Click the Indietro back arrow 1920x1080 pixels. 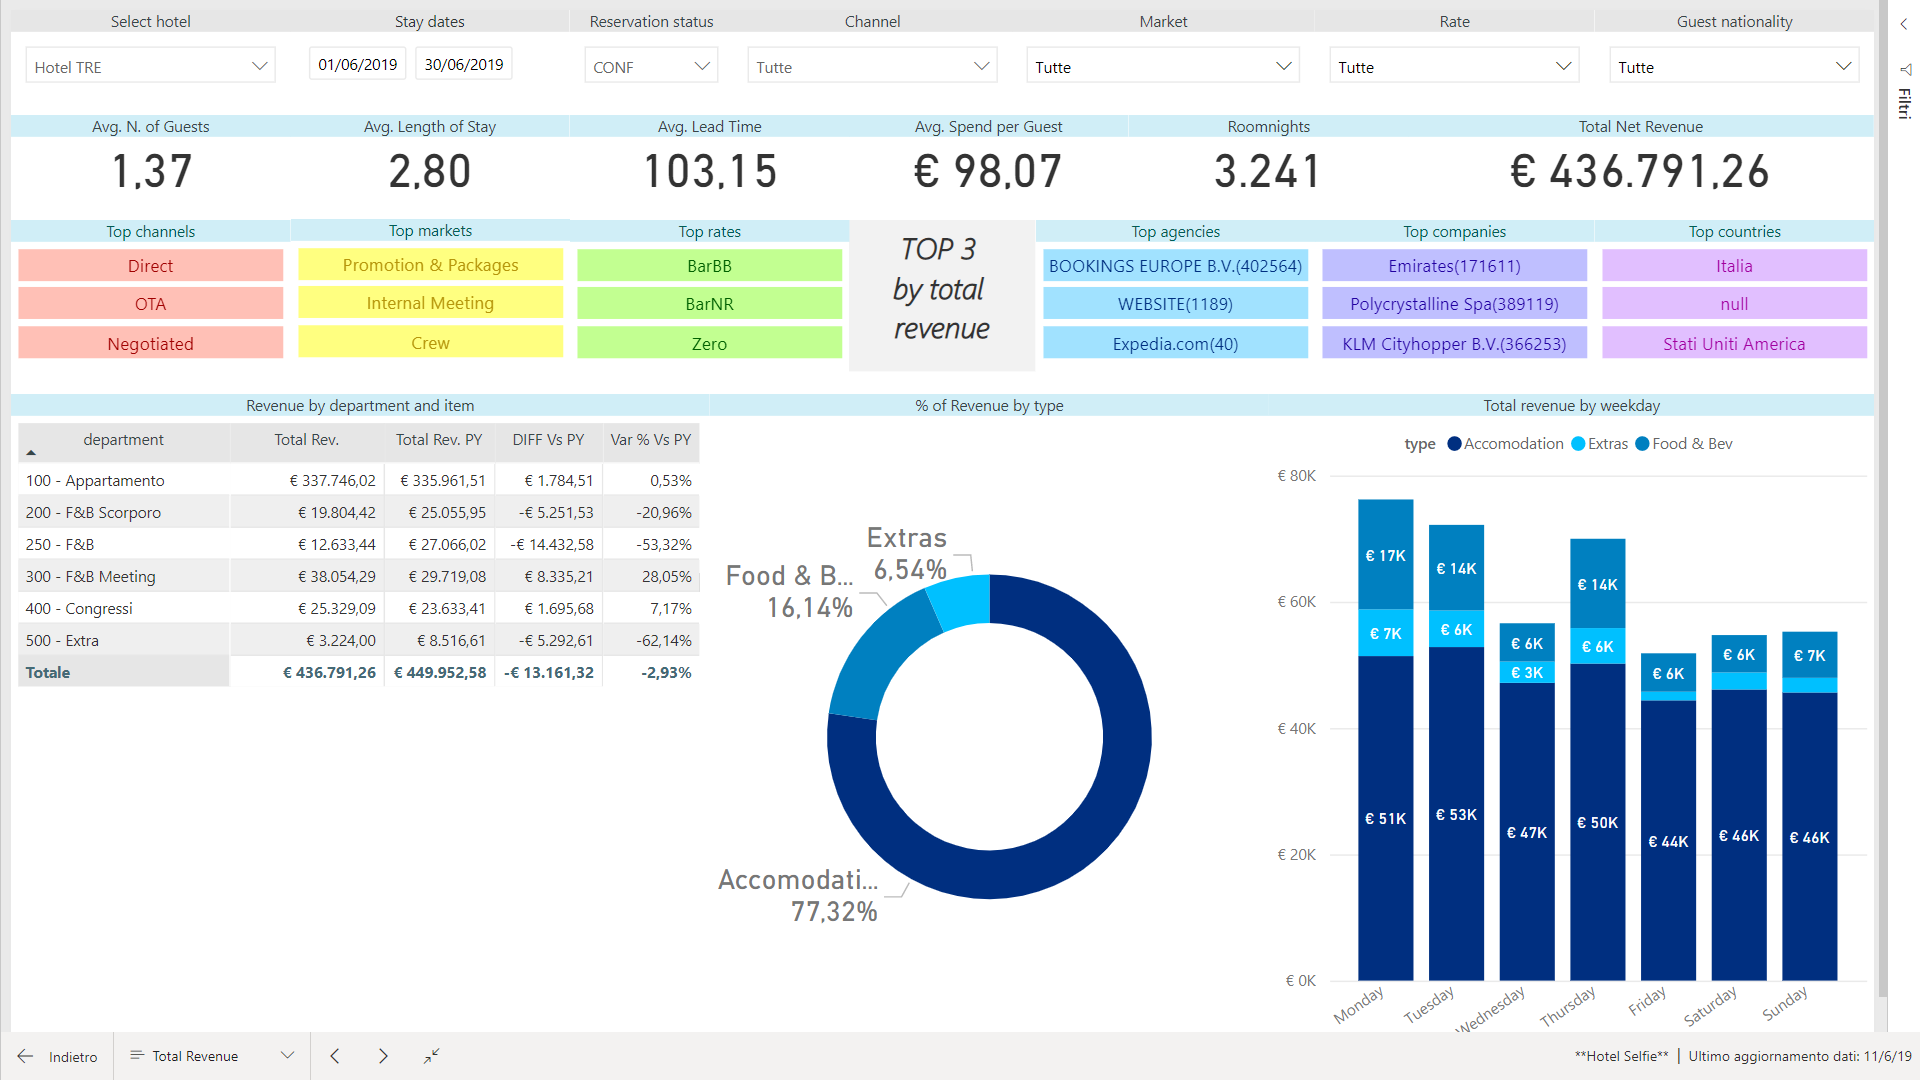(26, 1056)
